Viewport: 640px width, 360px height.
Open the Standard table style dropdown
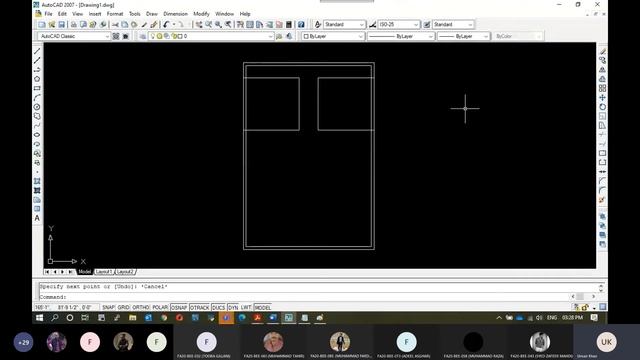click(x=453, y=24)
